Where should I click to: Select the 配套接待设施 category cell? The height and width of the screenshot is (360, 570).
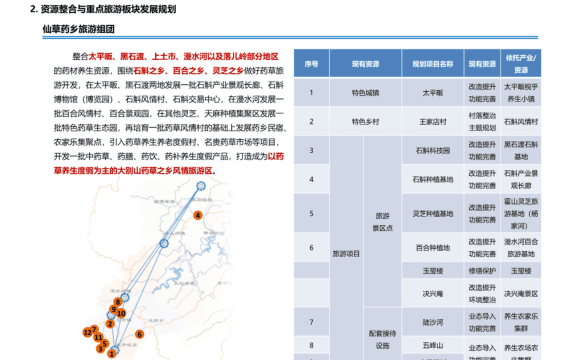point(382,339)
